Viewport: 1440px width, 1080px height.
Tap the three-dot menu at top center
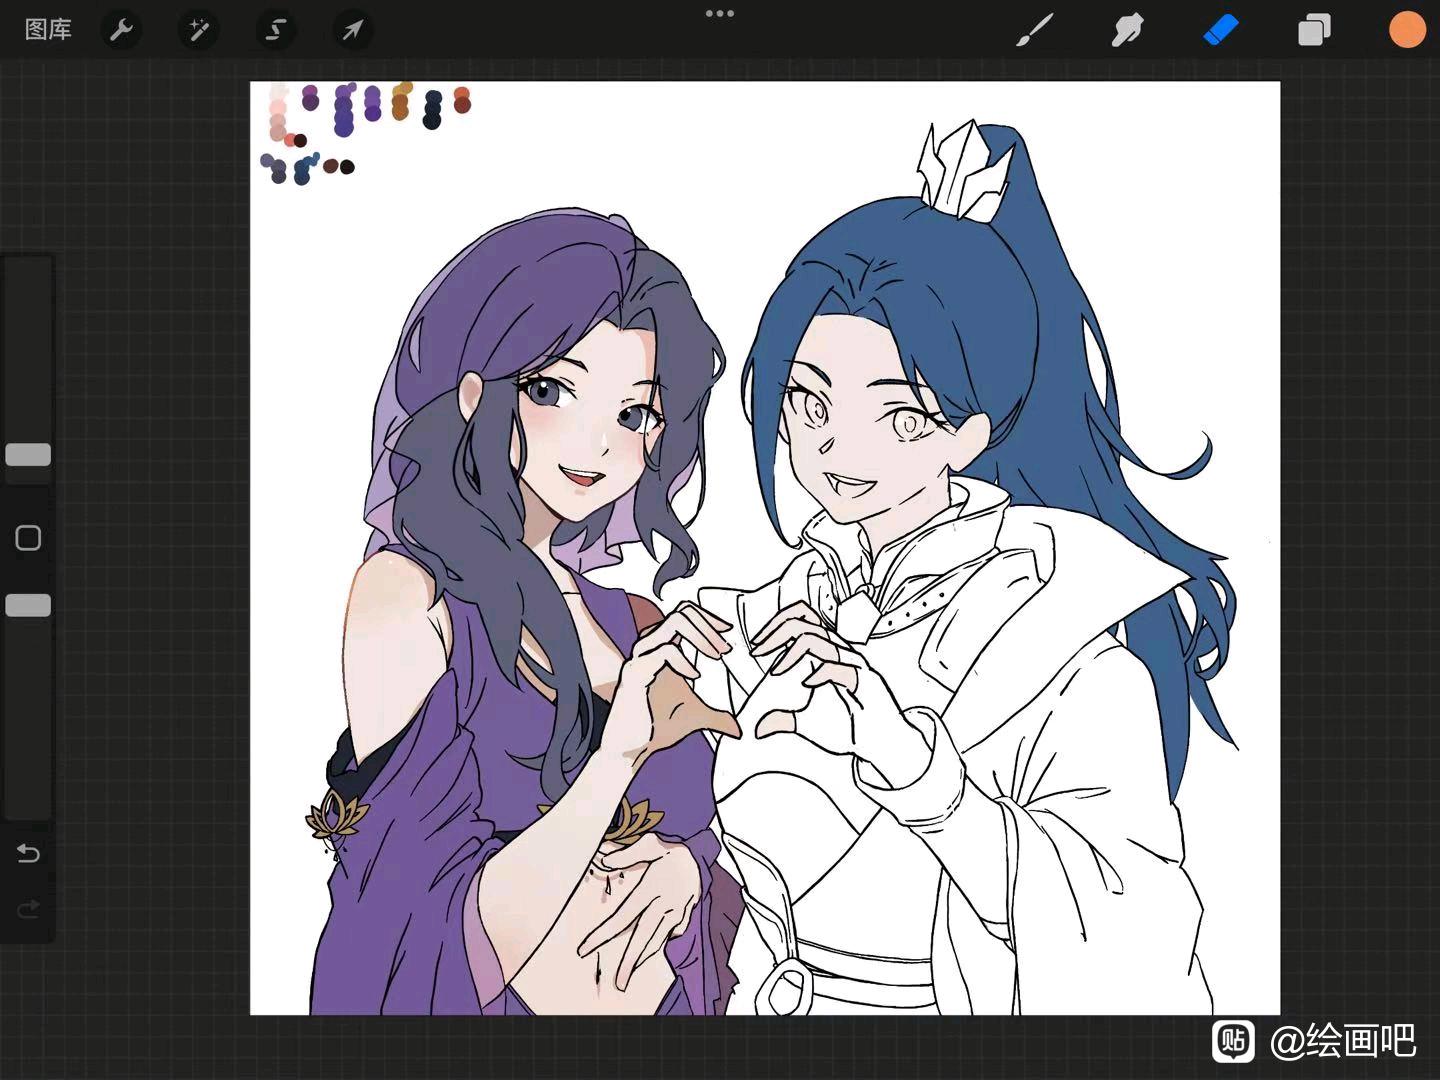(720, 14)
